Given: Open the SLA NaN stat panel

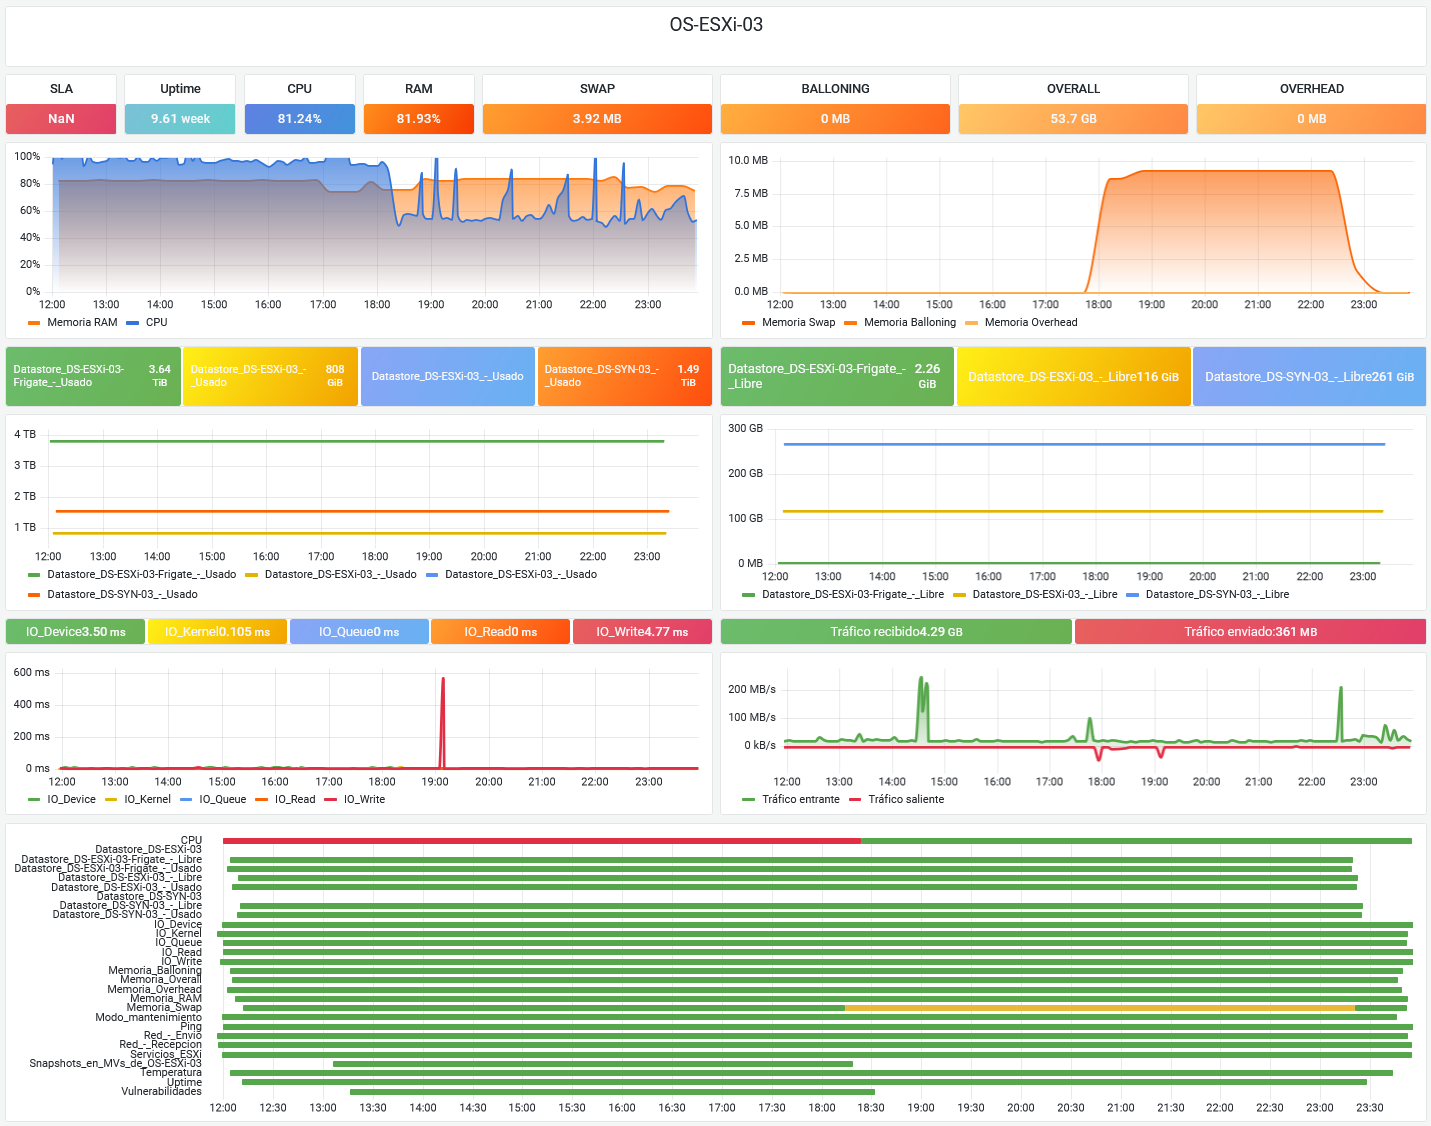Looking at the screenshot, I should [61, 118].
